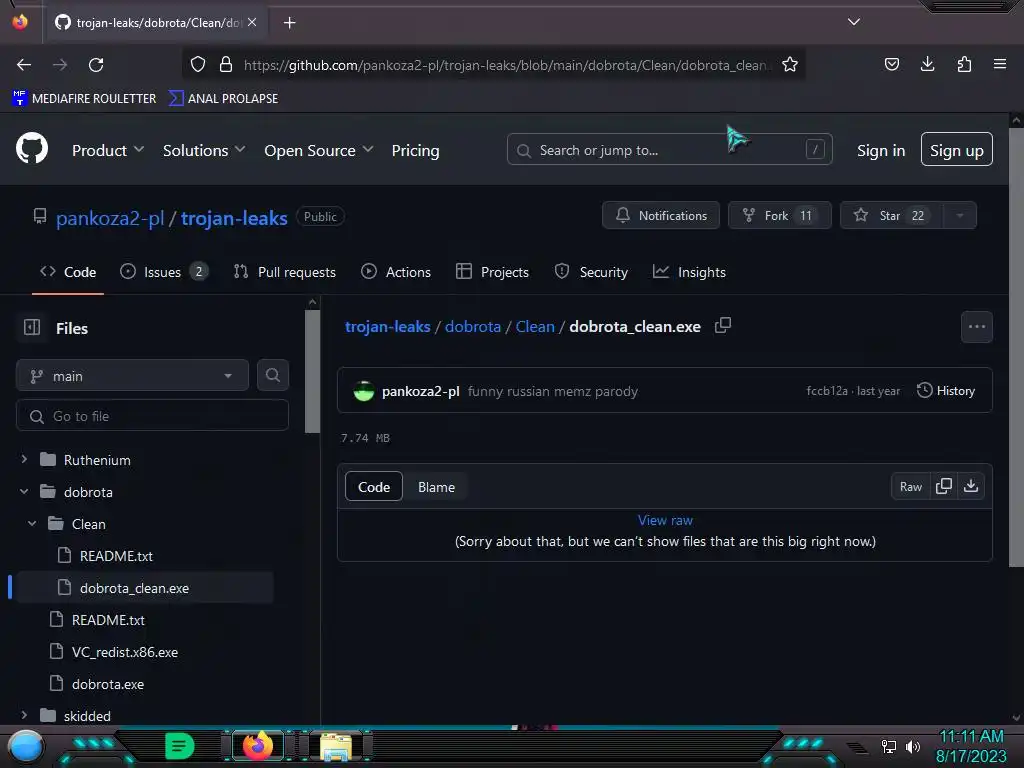1024x768 pixels.
Task: Click the Raw button
Action: [x=910, y=487]
